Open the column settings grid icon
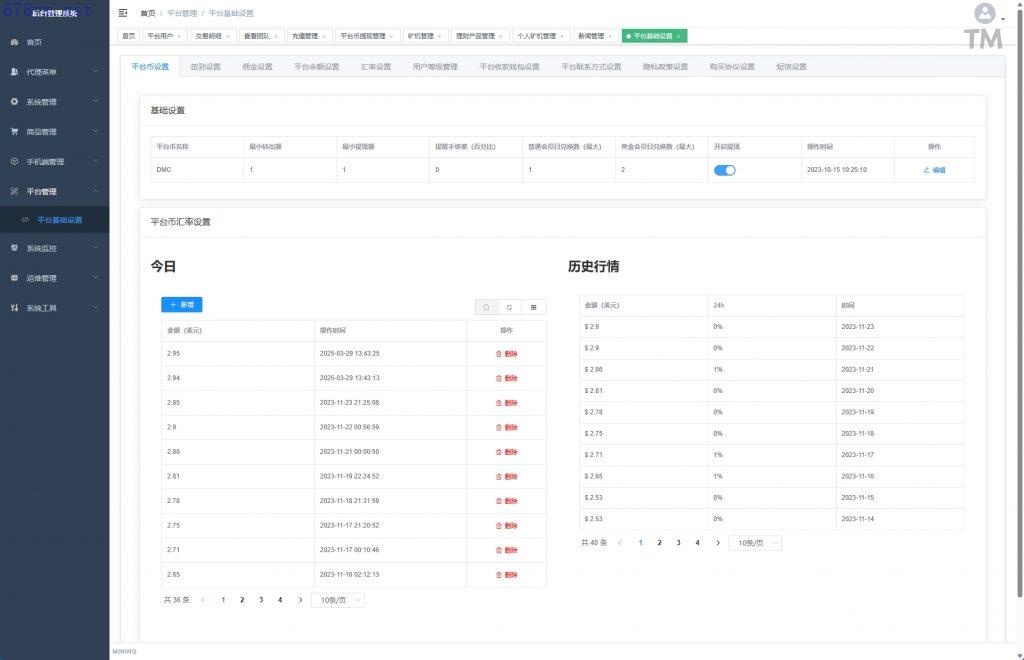The height and width of the screenshot is (660, 1024). [x=534, y=307]
